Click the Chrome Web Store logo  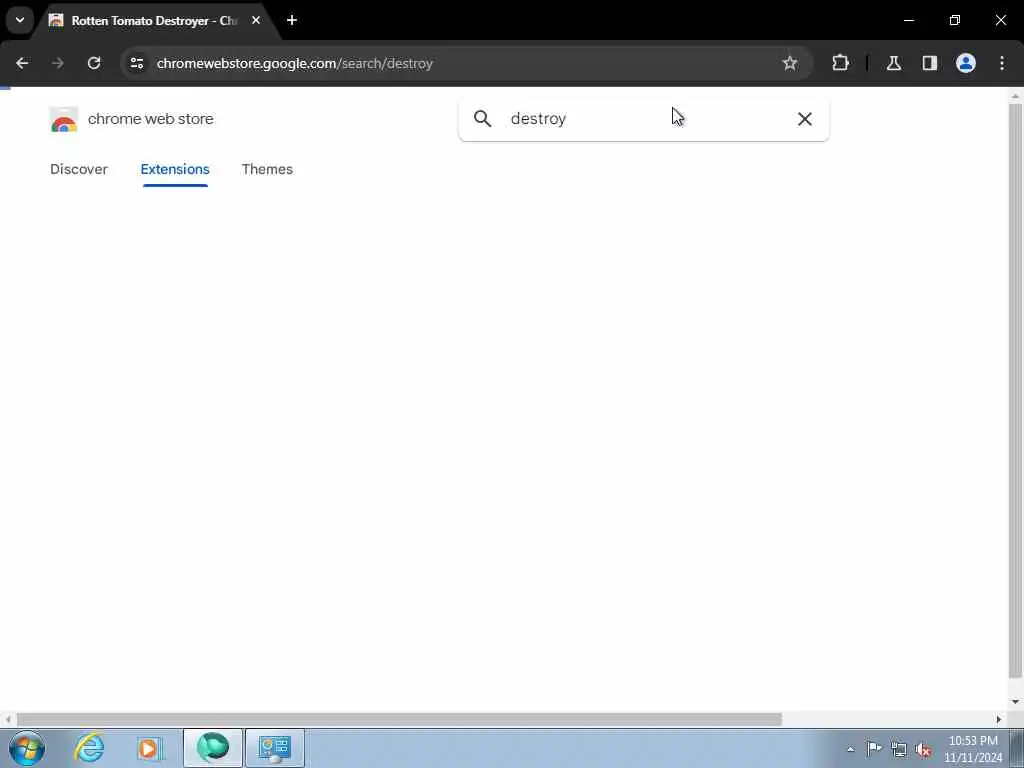pos(63,120)
